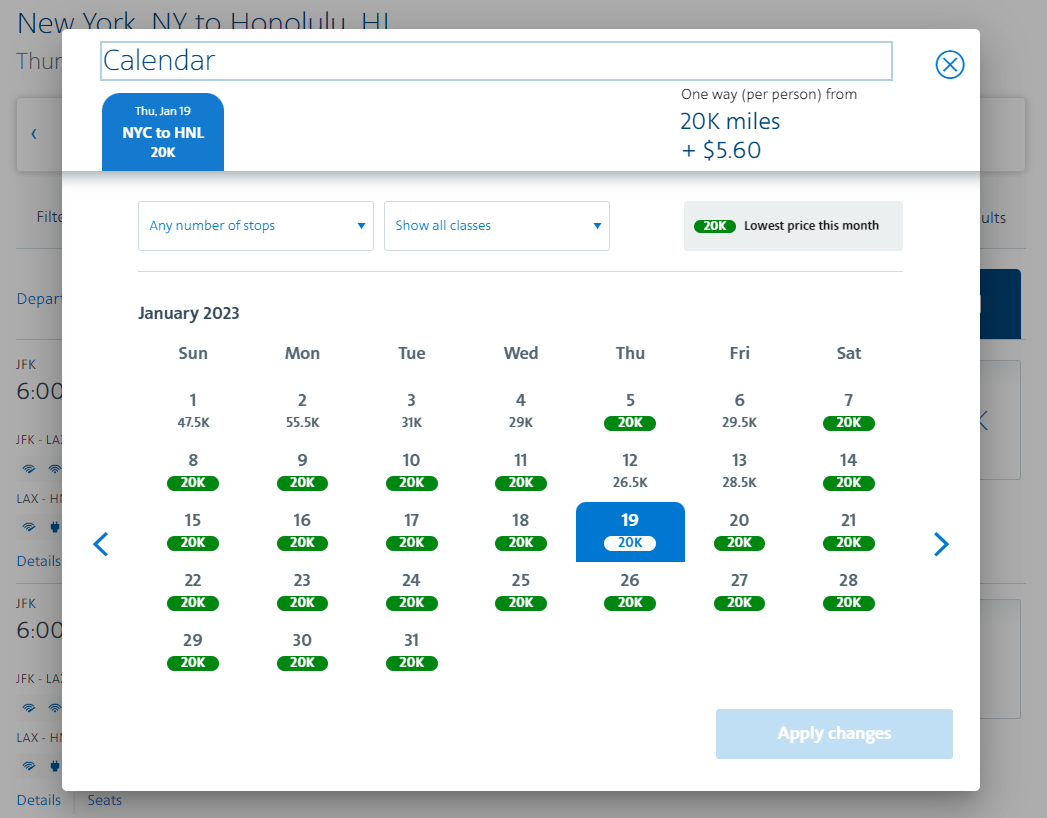Select Thursday January 5 date
The image size is (1047, 818).
(630, 411)
